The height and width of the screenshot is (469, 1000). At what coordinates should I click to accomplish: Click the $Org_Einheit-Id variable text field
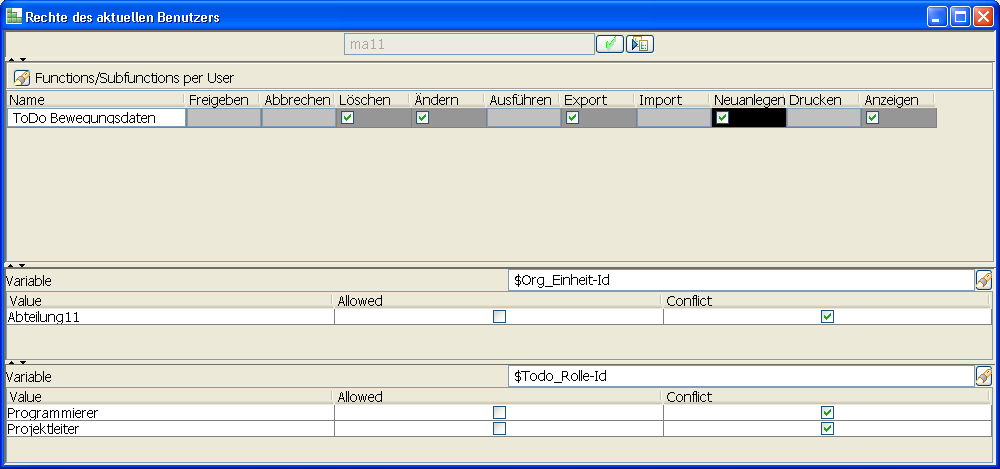click(740, 281)
